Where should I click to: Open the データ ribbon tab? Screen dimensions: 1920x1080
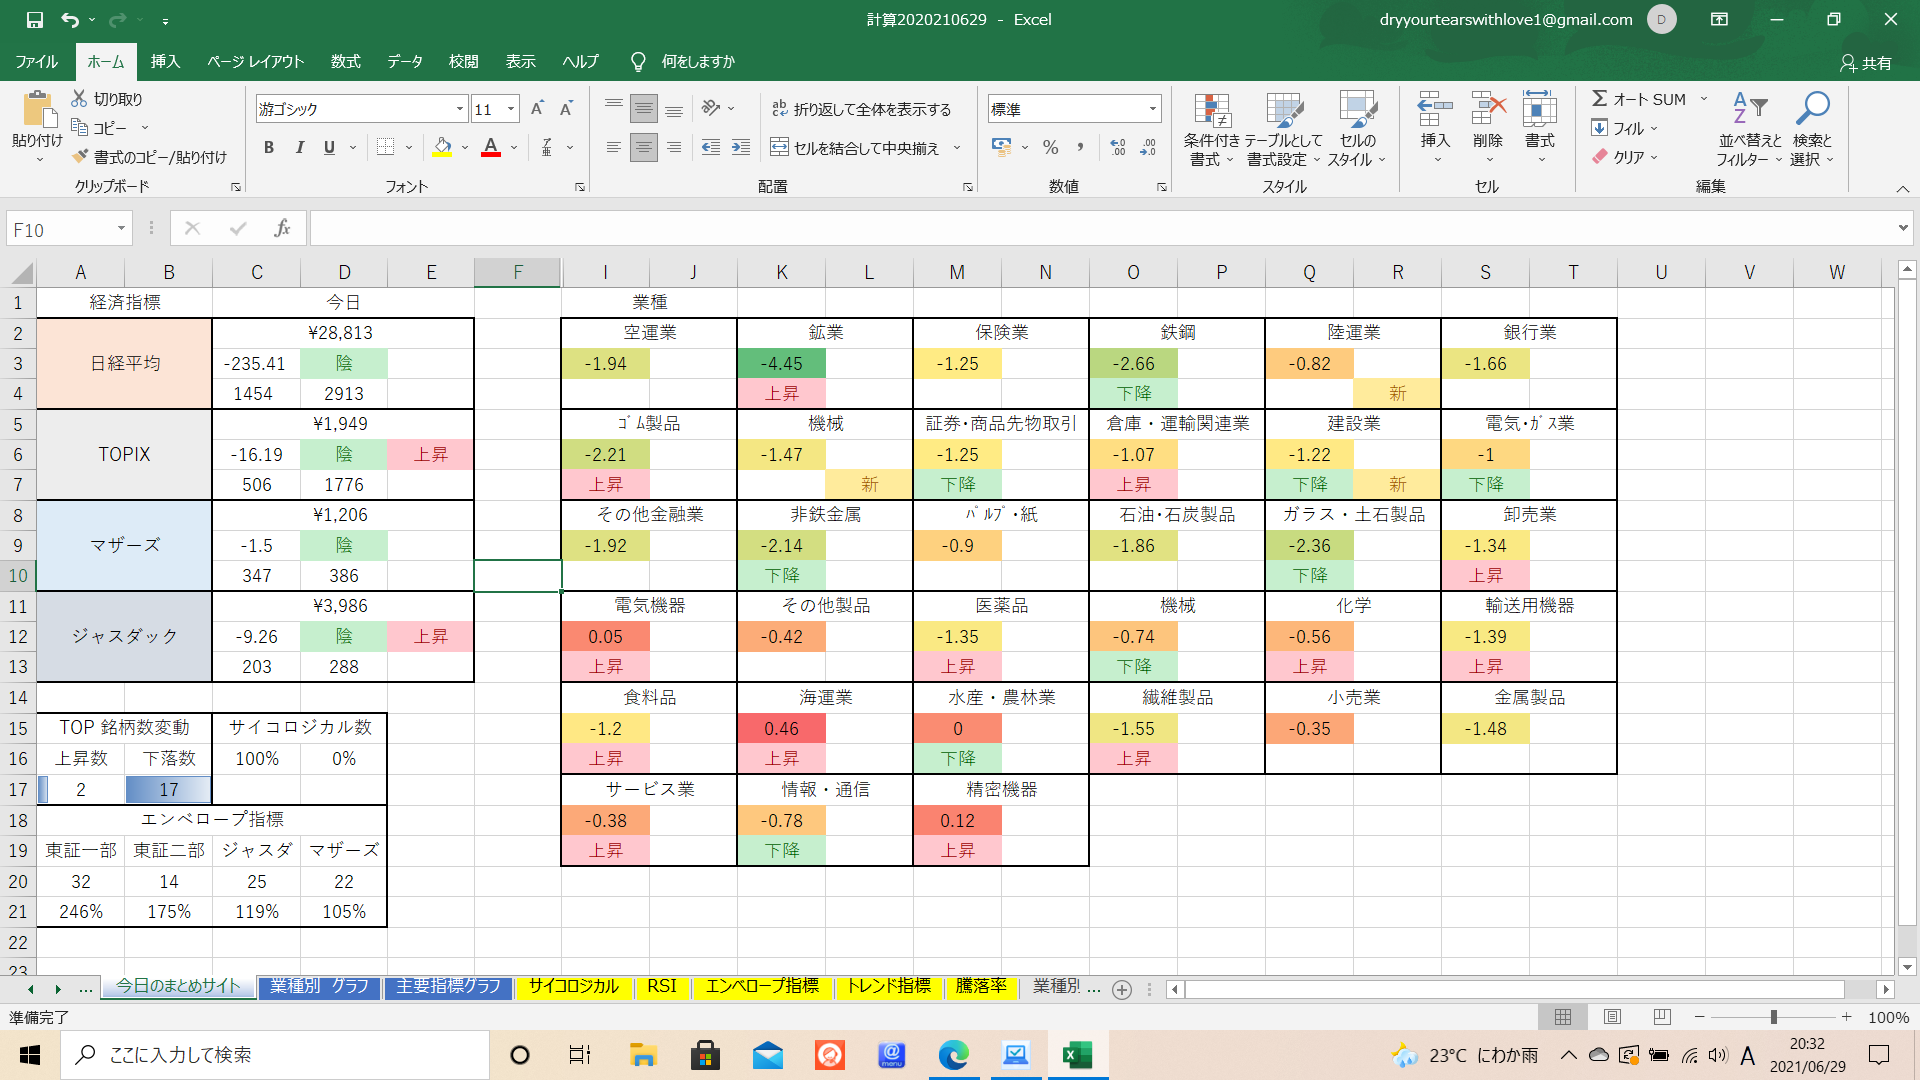point(405,61)
